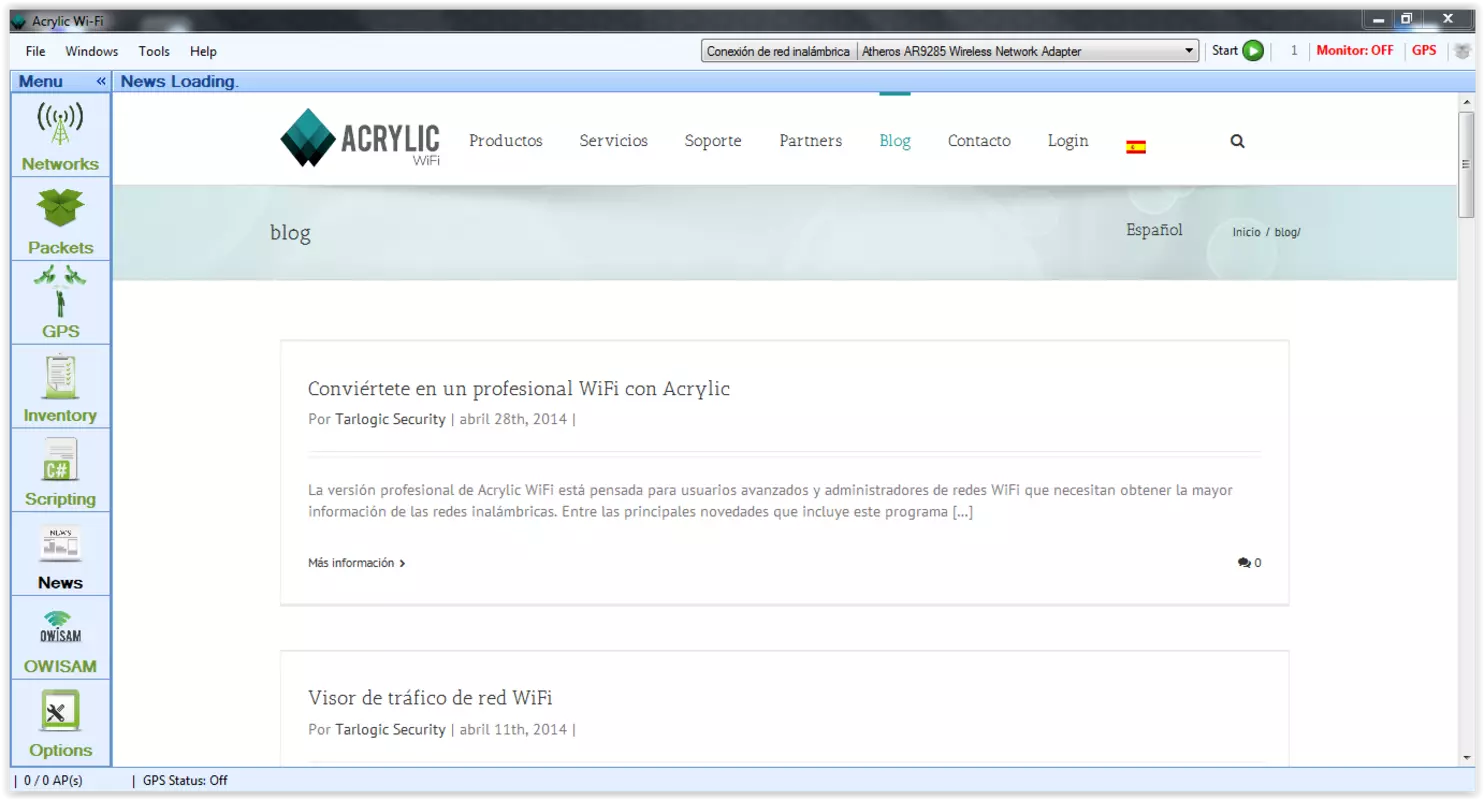
Task: Click the "[...]" excerpt continuation
Action: pyautogui.click(x=962, y=512)
